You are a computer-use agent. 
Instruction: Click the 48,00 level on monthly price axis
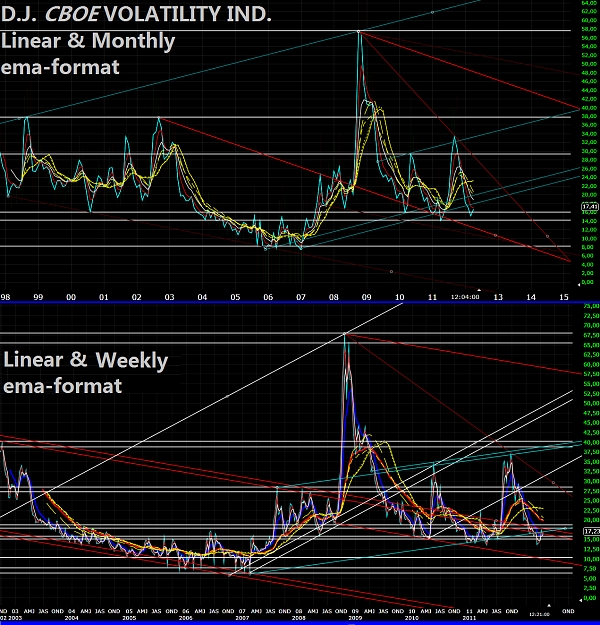[x=589, y=73]
